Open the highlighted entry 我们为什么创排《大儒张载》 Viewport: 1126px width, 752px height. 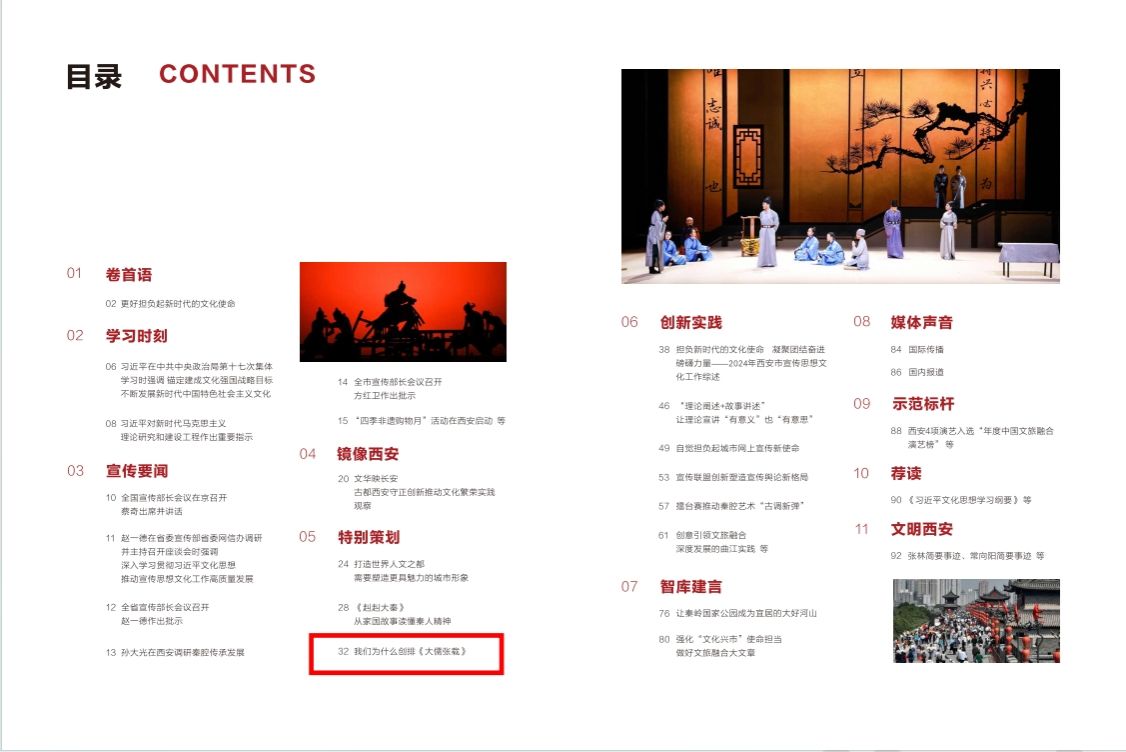click(x=405, y=653)
